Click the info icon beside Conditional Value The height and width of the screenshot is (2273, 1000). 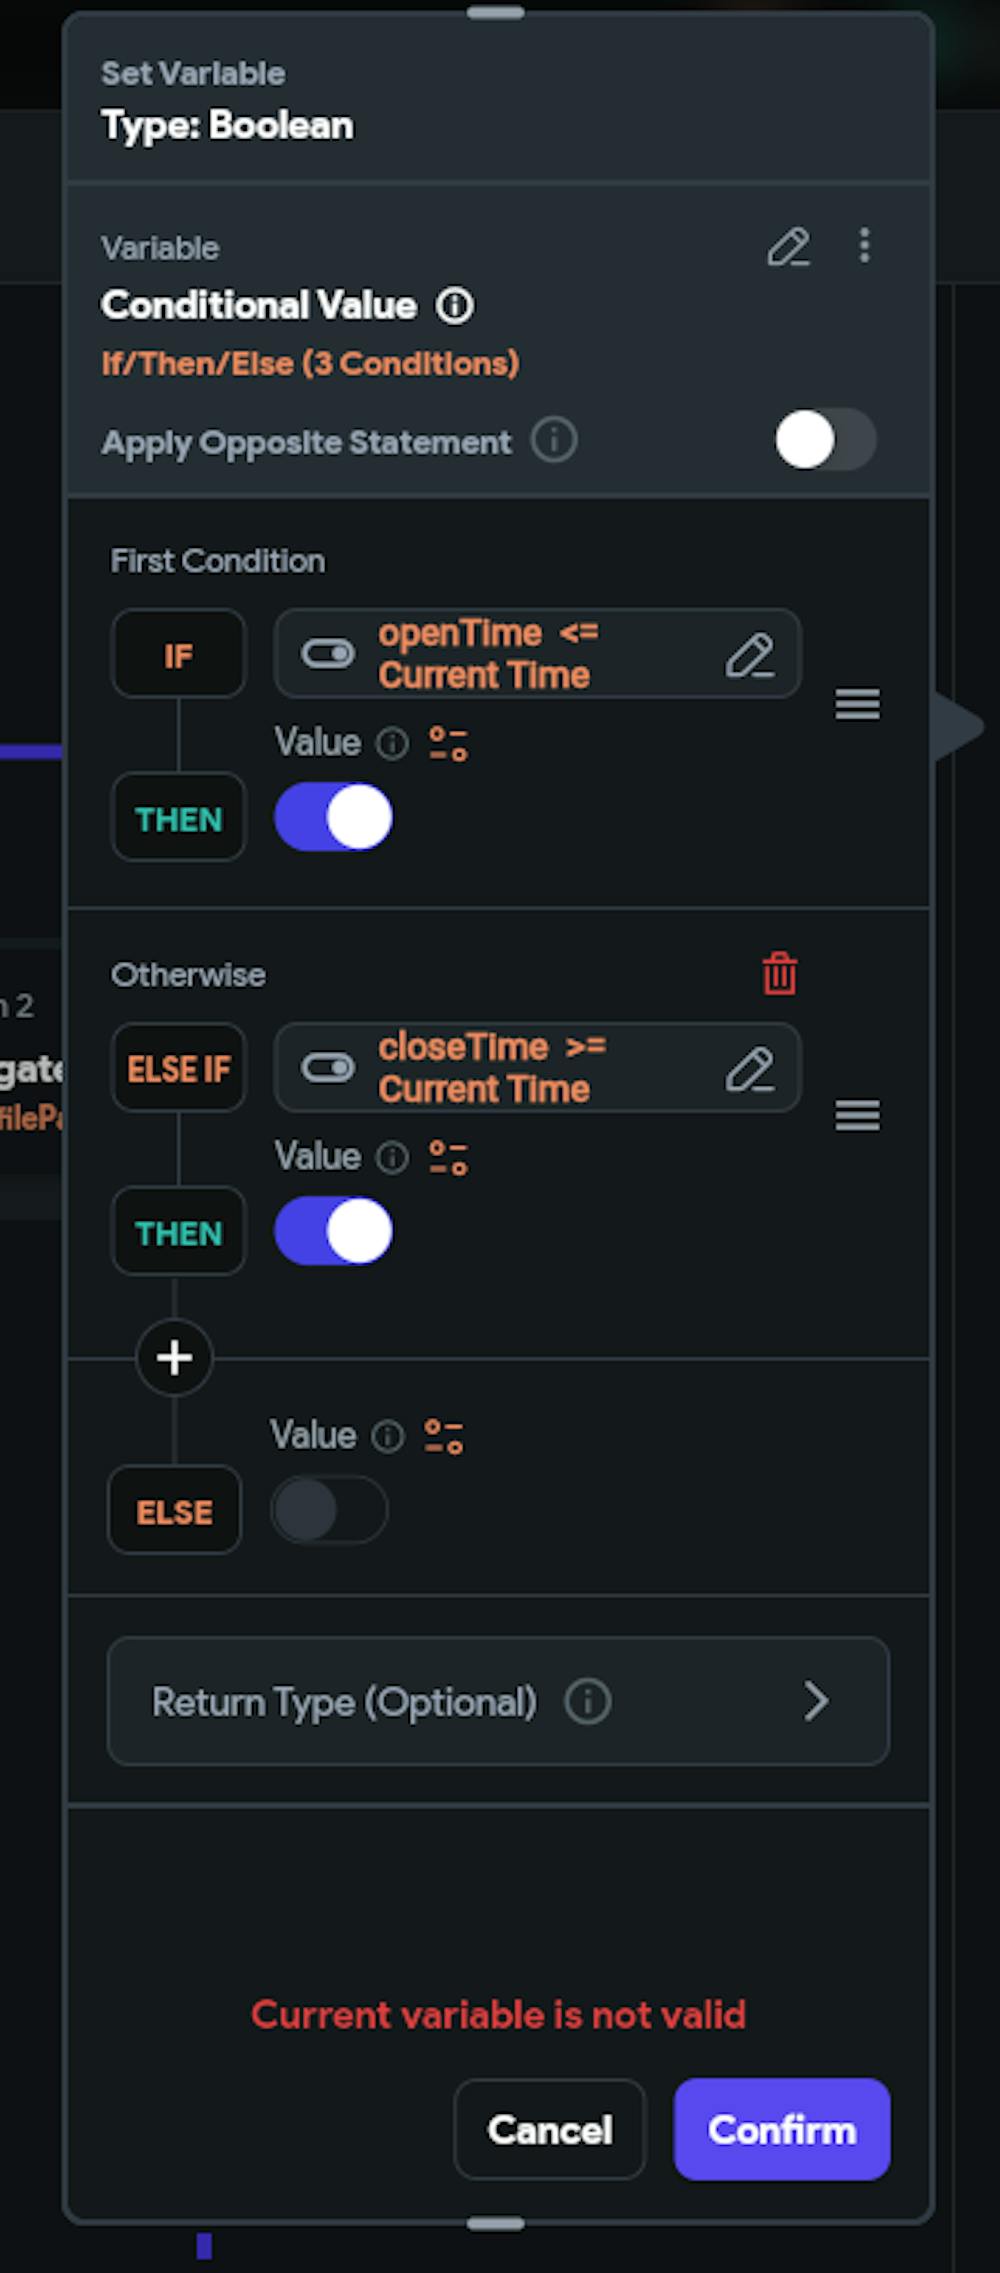pyautogui.click(x=456, y=306)
